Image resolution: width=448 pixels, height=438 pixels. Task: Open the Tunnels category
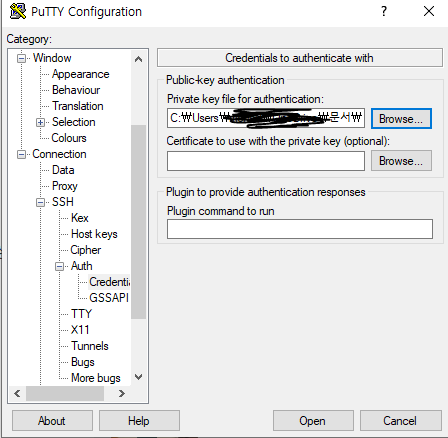pos(90,346)
